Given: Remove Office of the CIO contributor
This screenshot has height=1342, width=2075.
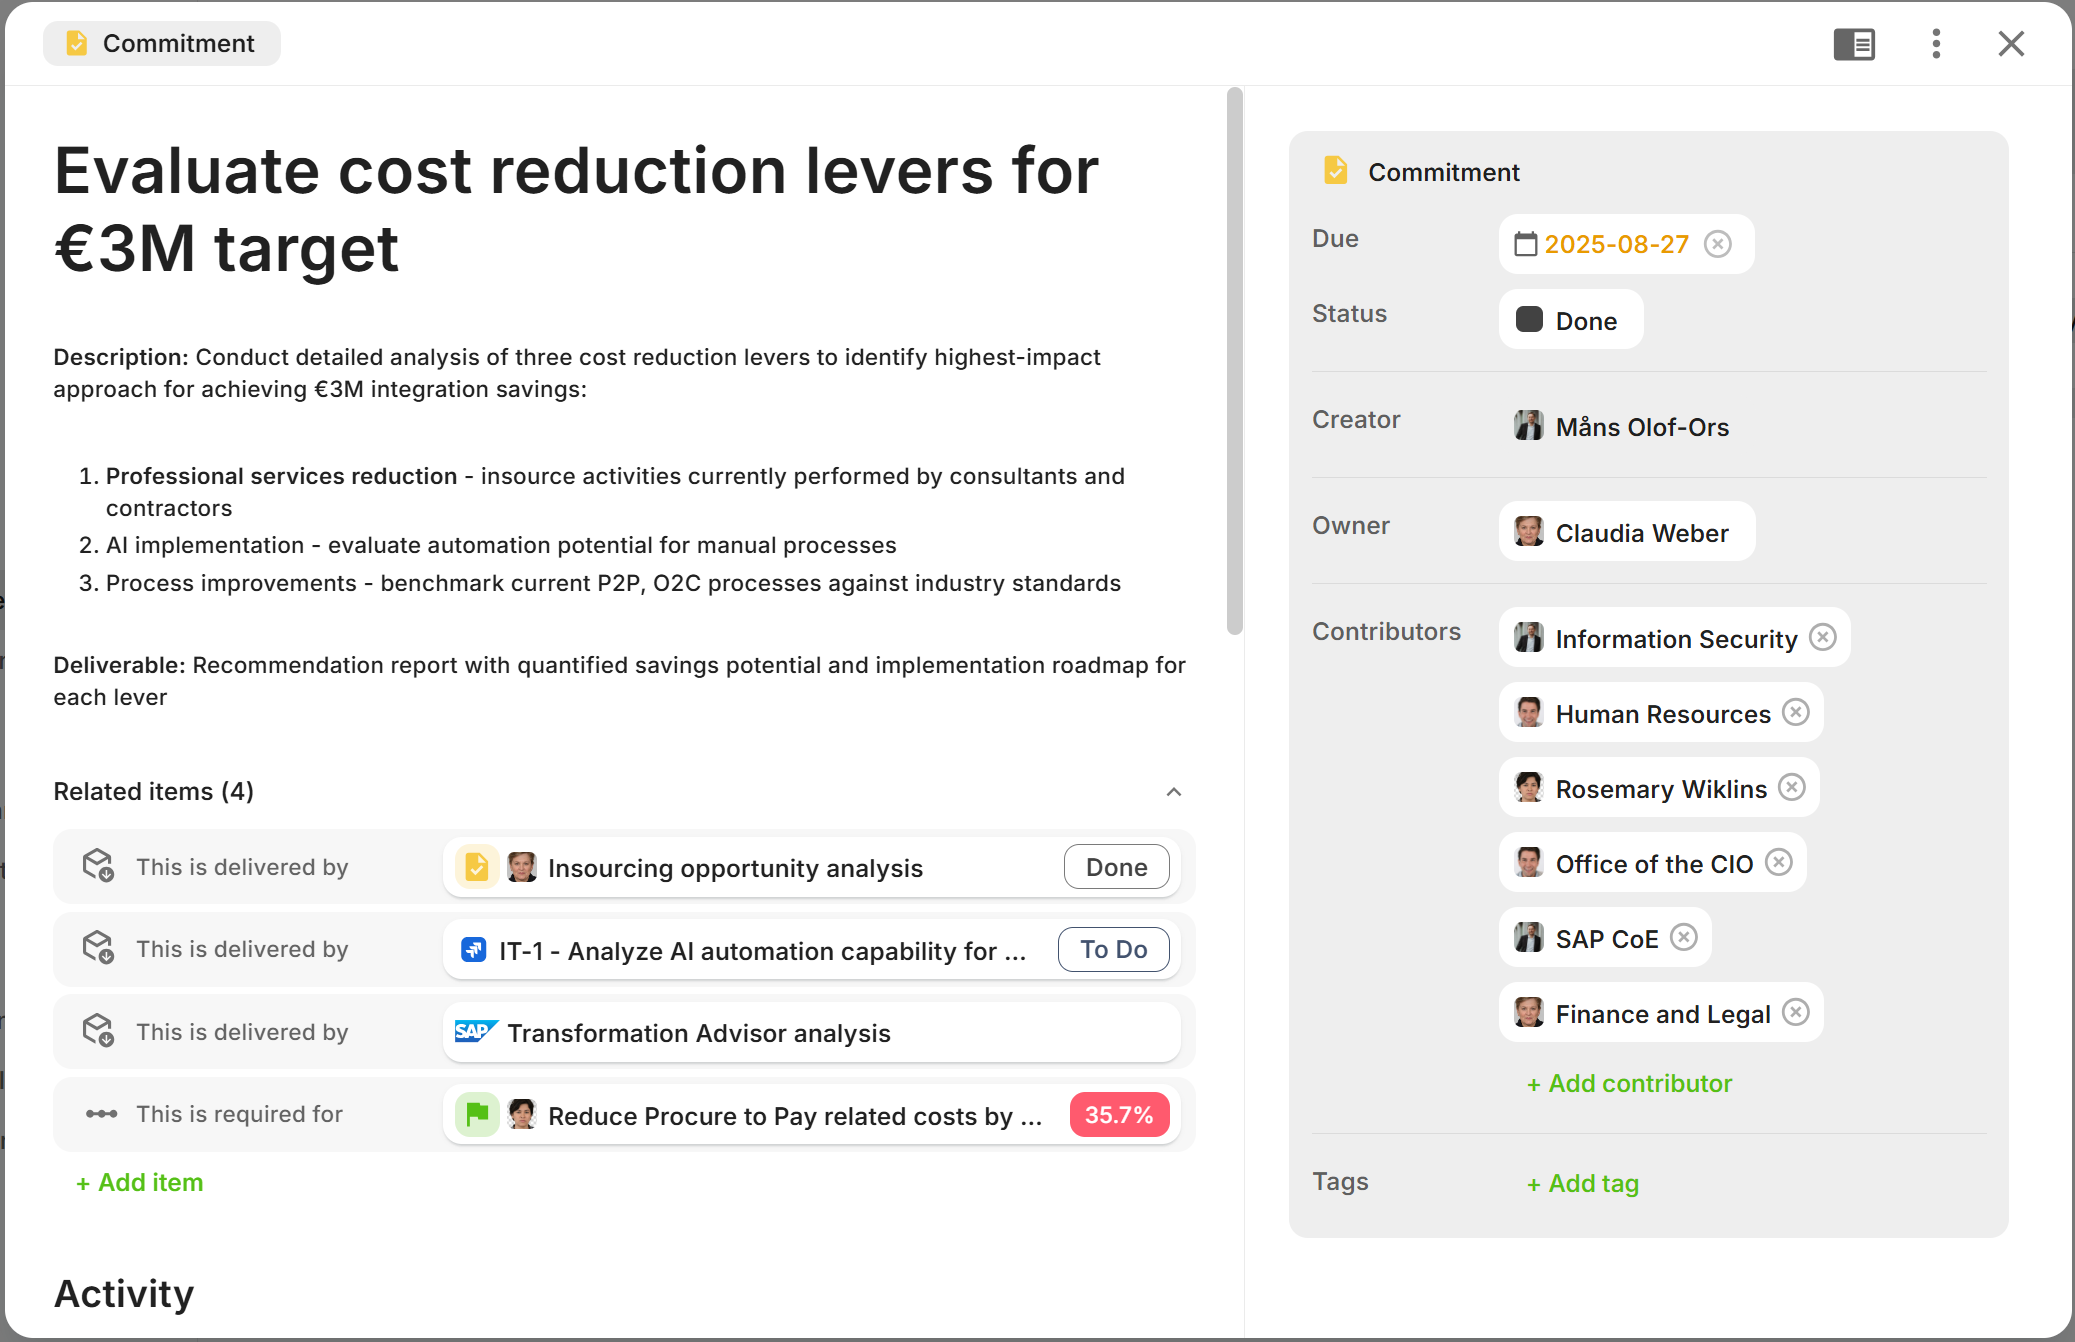Looking at the screenshot, I should click(1779, 863).
